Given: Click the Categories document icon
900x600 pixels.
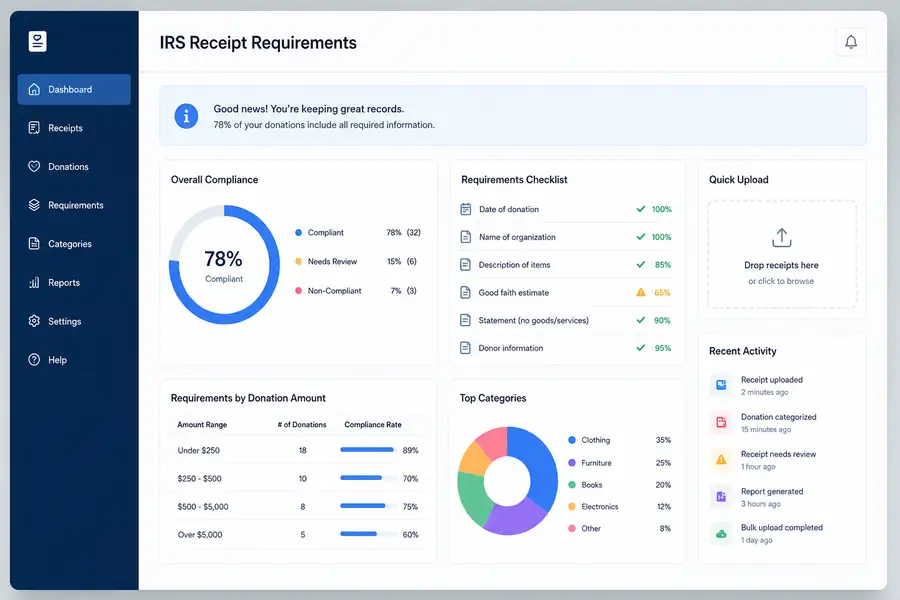Looking at the screenshot, I should (34, 243).
